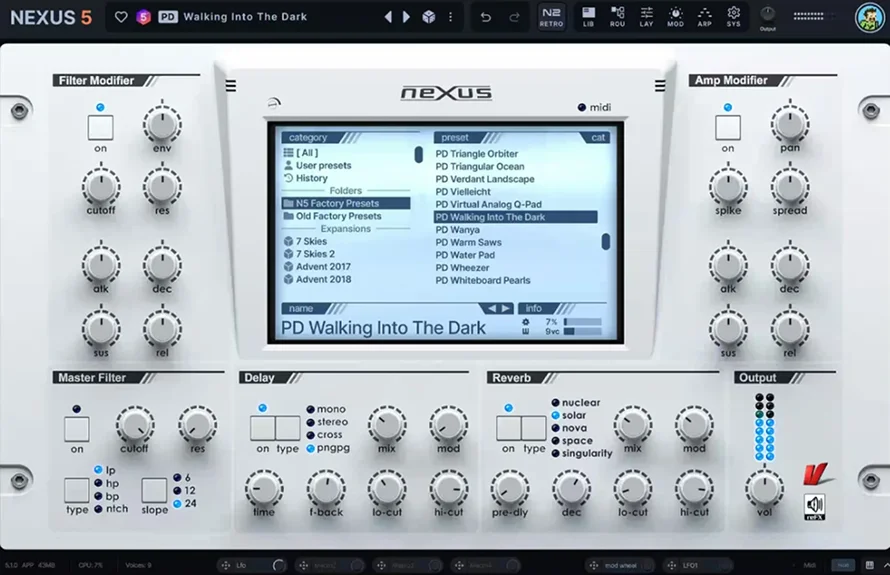
Task: Click the Output vol knob
Action: [764, 488]
